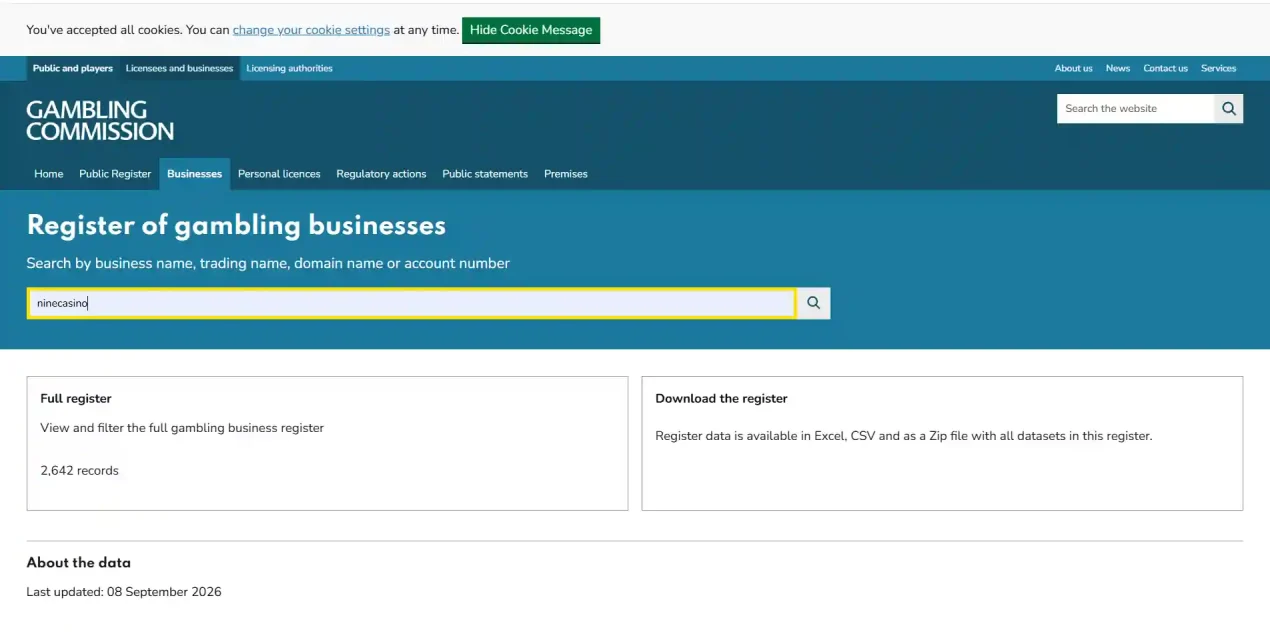Hide the cookie message
This screenshot has height=634, width=1270.
click(x=531, y=30)
